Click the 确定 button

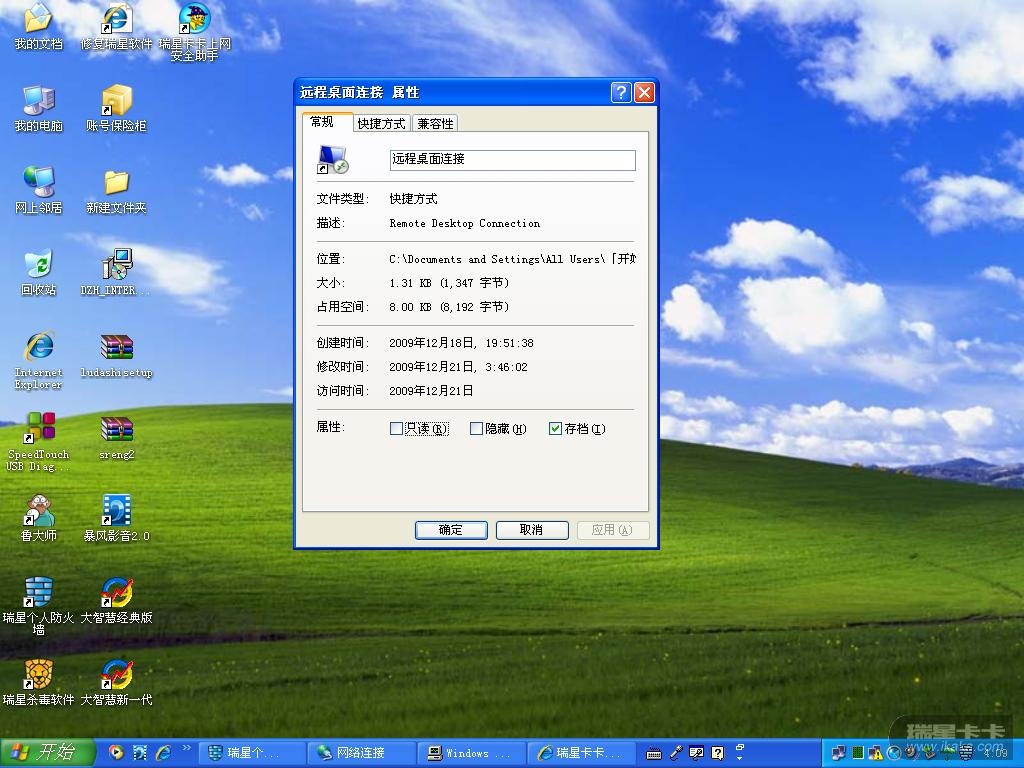[451, 530]
